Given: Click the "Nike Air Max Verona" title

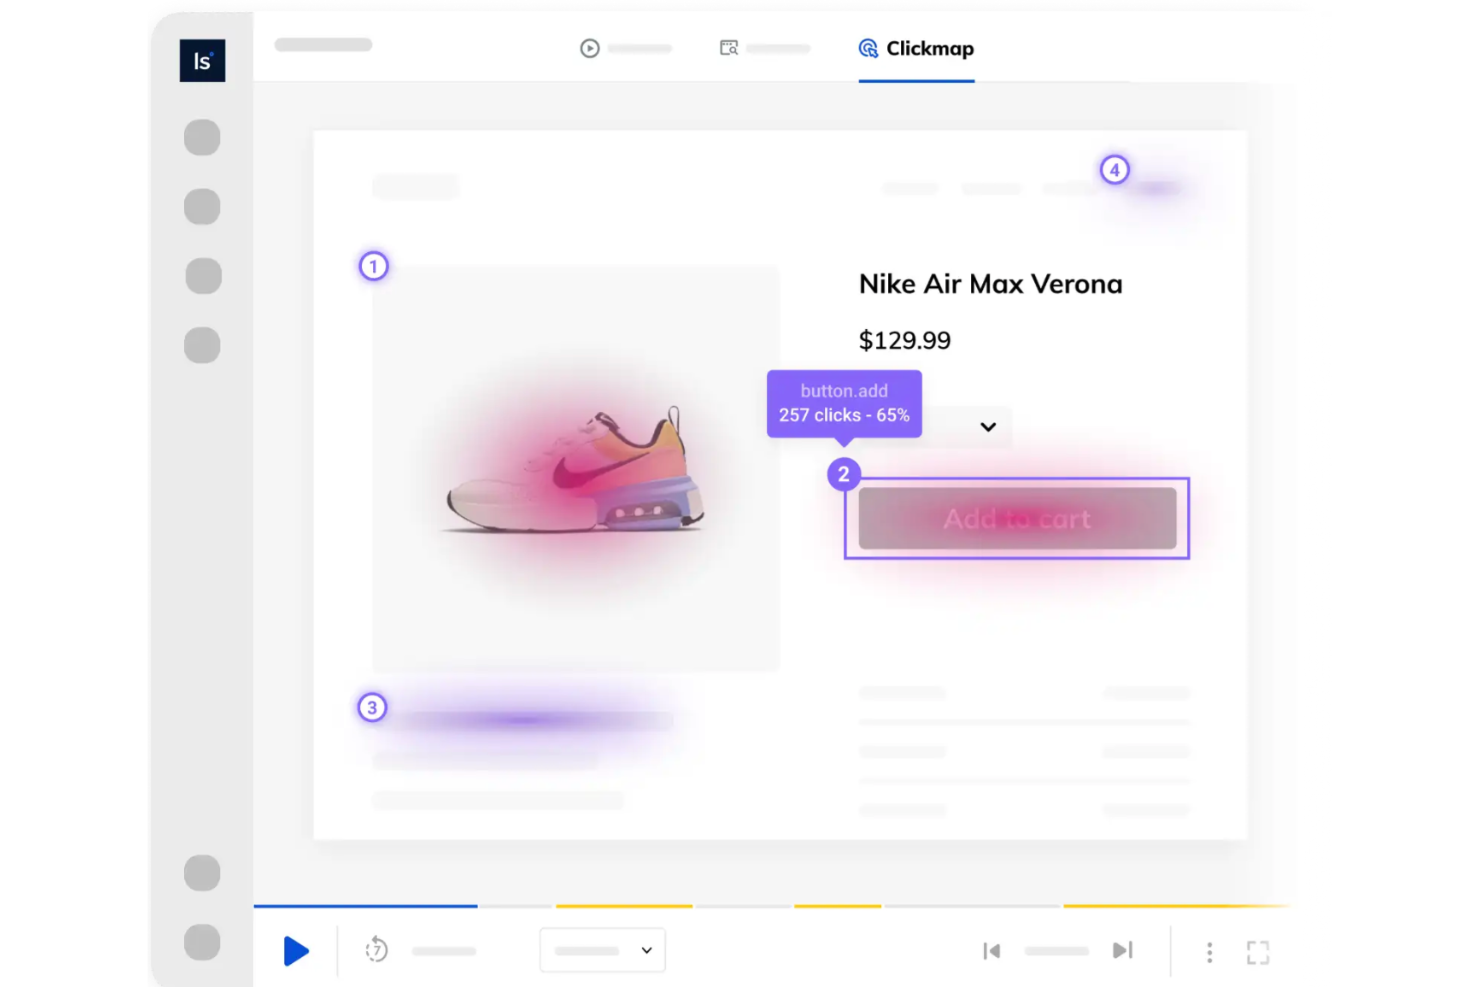Looking at the screenshot, I should [990, 284].
